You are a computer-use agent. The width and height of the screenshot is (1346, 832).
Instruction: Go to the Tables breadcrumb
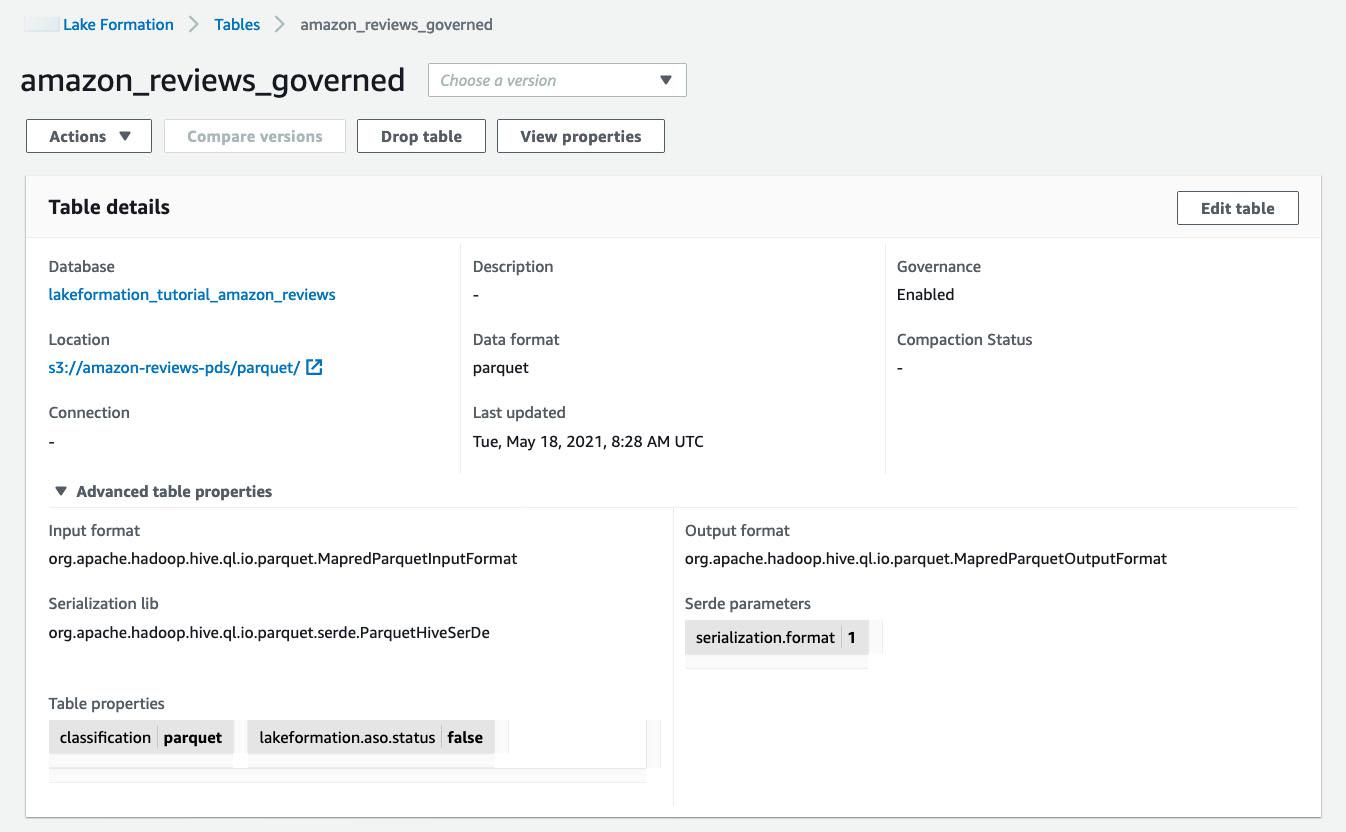[237, 24]
